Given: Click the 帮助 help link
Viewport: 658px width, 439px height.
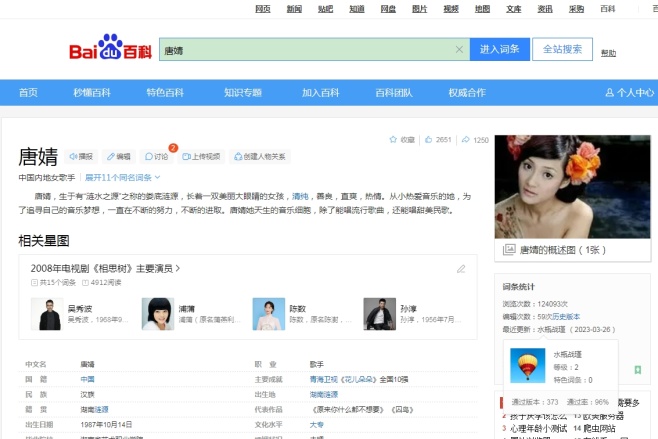Looking at the screenshot, I should [x=608, y=53].
